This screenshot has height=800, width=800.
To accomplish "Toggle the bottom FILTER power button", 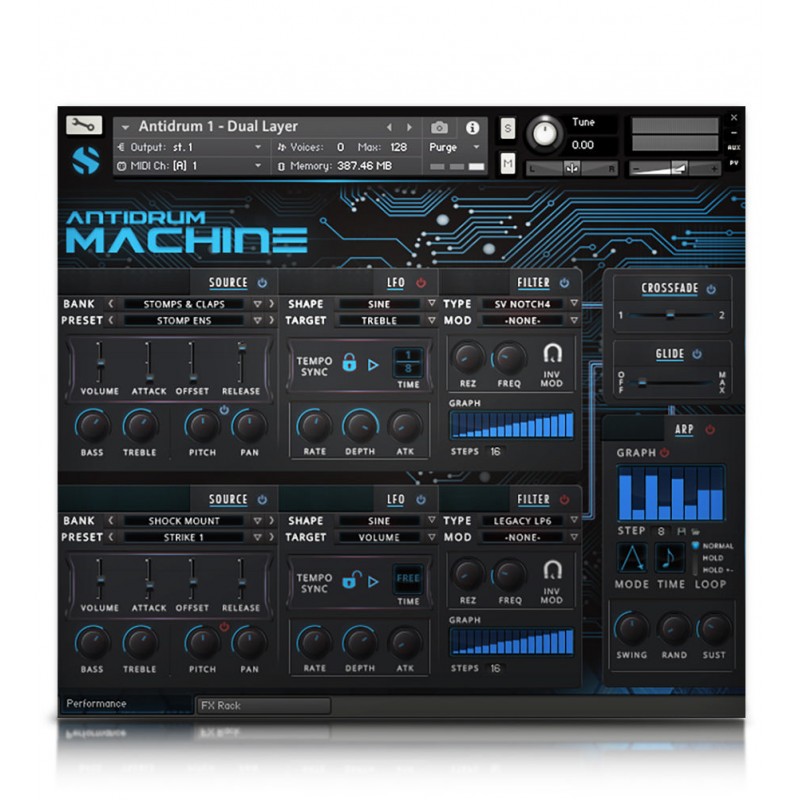I will click(x=565, y=499).
